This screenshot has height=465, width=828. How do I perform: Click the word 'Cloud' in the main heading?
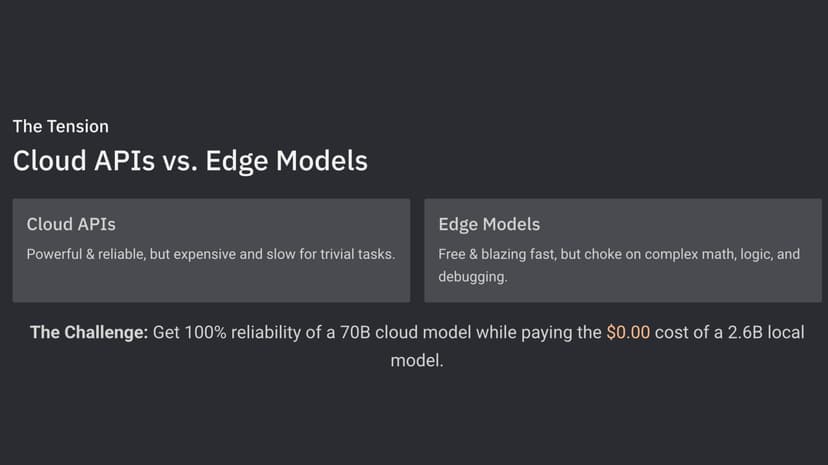(x=50, y=161)
